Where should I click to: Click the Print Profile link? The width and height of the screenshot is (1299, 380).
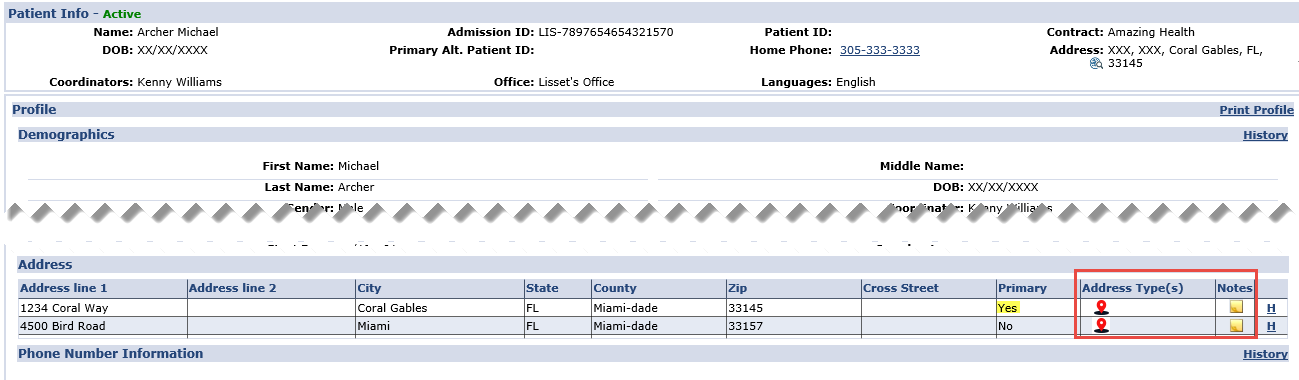tap(1256, 110)
